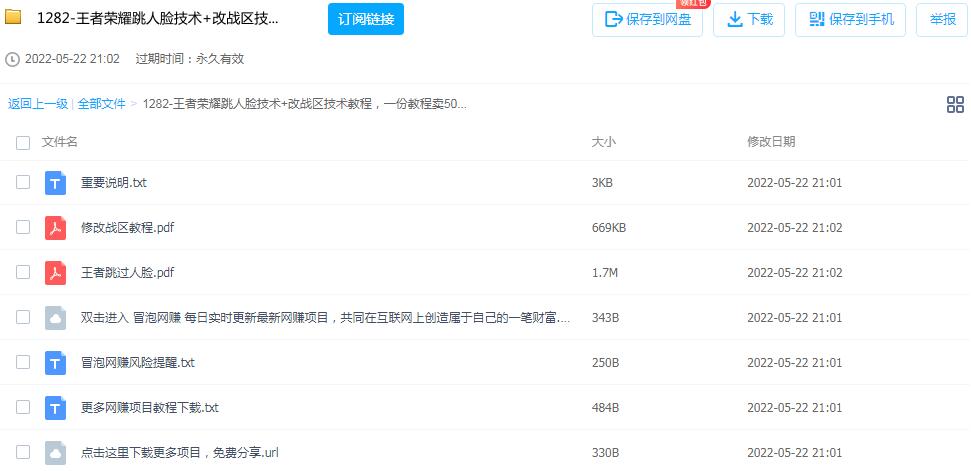Click the cloud icon of 点击这里下载更多项目，免费分享.url
The image size is (971, 471).
[x=55, y=452]
